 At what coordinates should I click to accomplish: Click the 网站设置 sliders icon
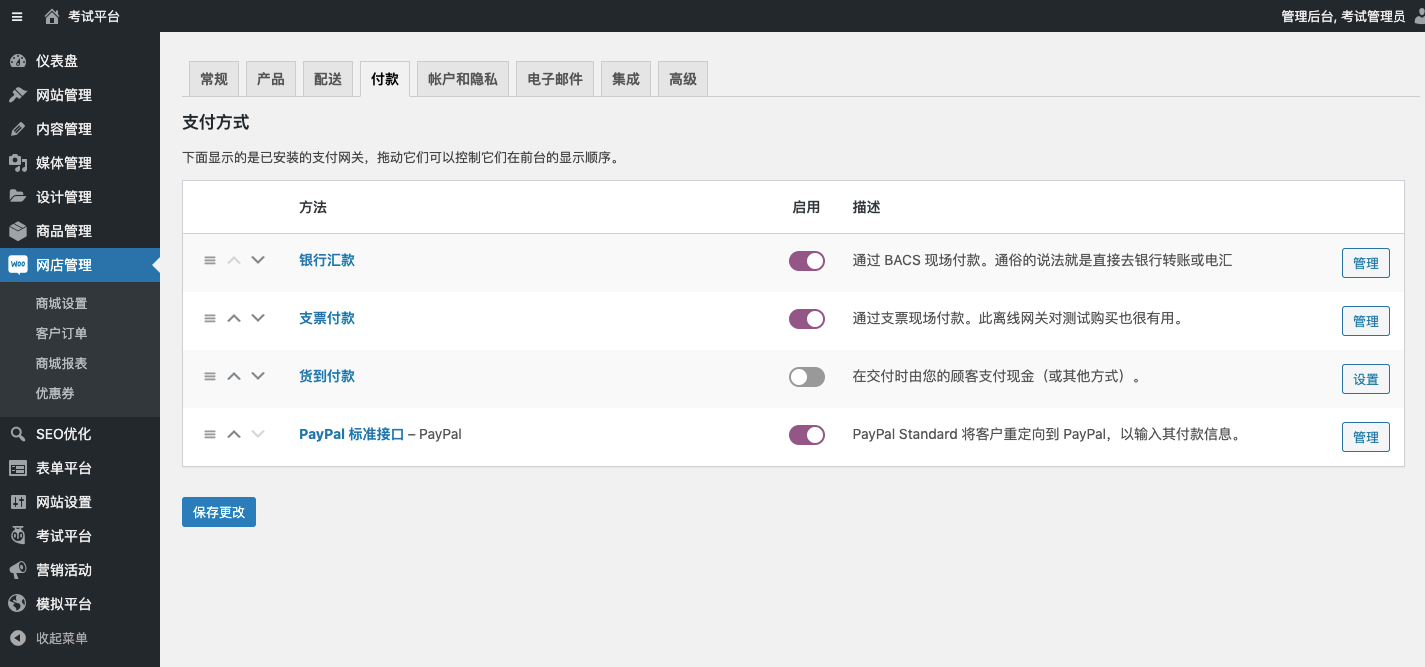(18, 502)
